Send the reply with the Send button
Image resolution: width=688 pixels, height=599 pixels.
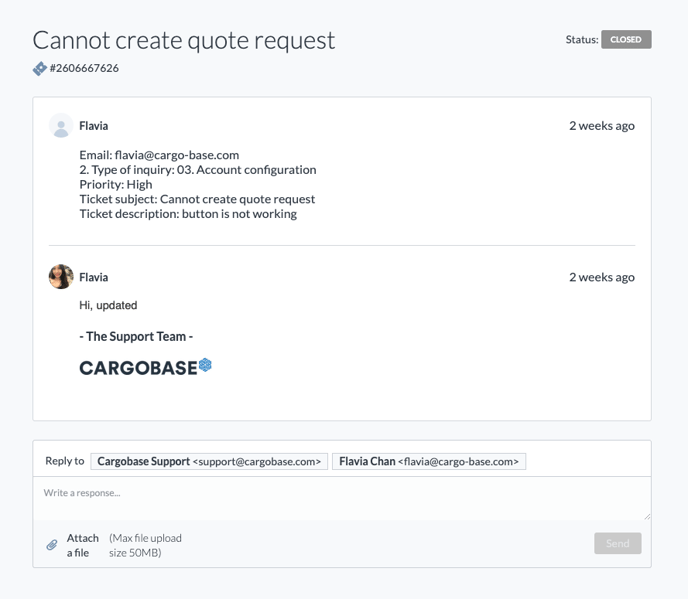pyautogui.click(x=617, y=543)
